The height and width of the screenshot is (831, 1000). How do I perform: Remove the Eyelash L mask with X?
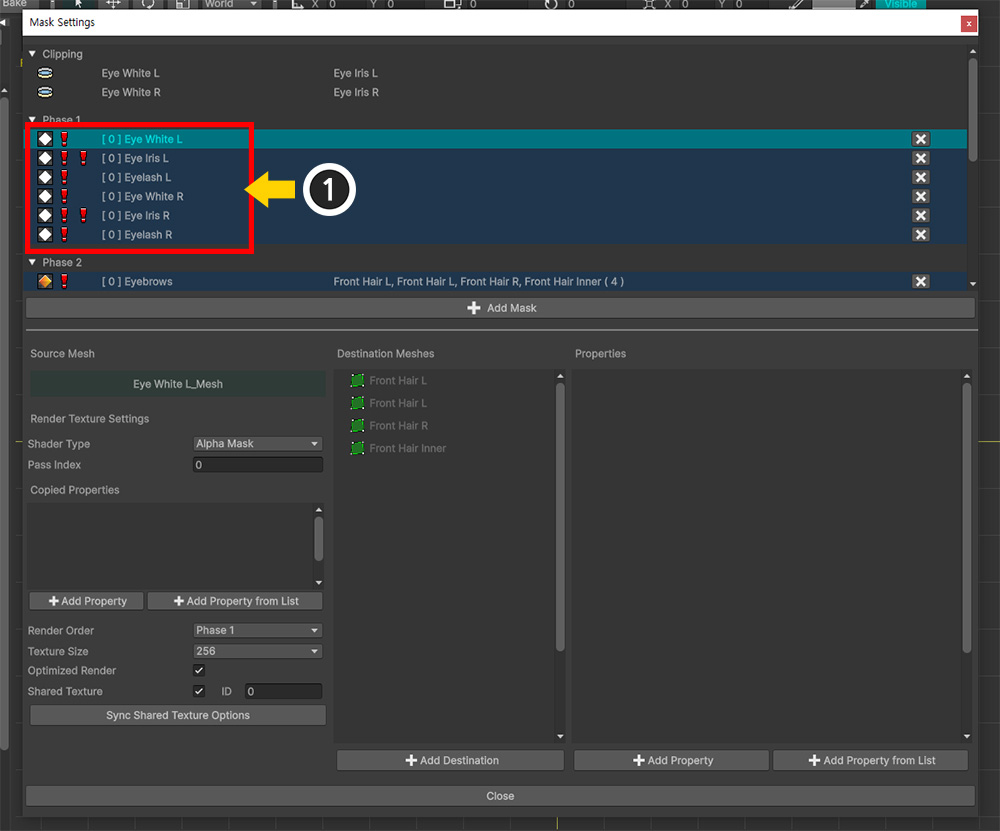pos(920,177)
